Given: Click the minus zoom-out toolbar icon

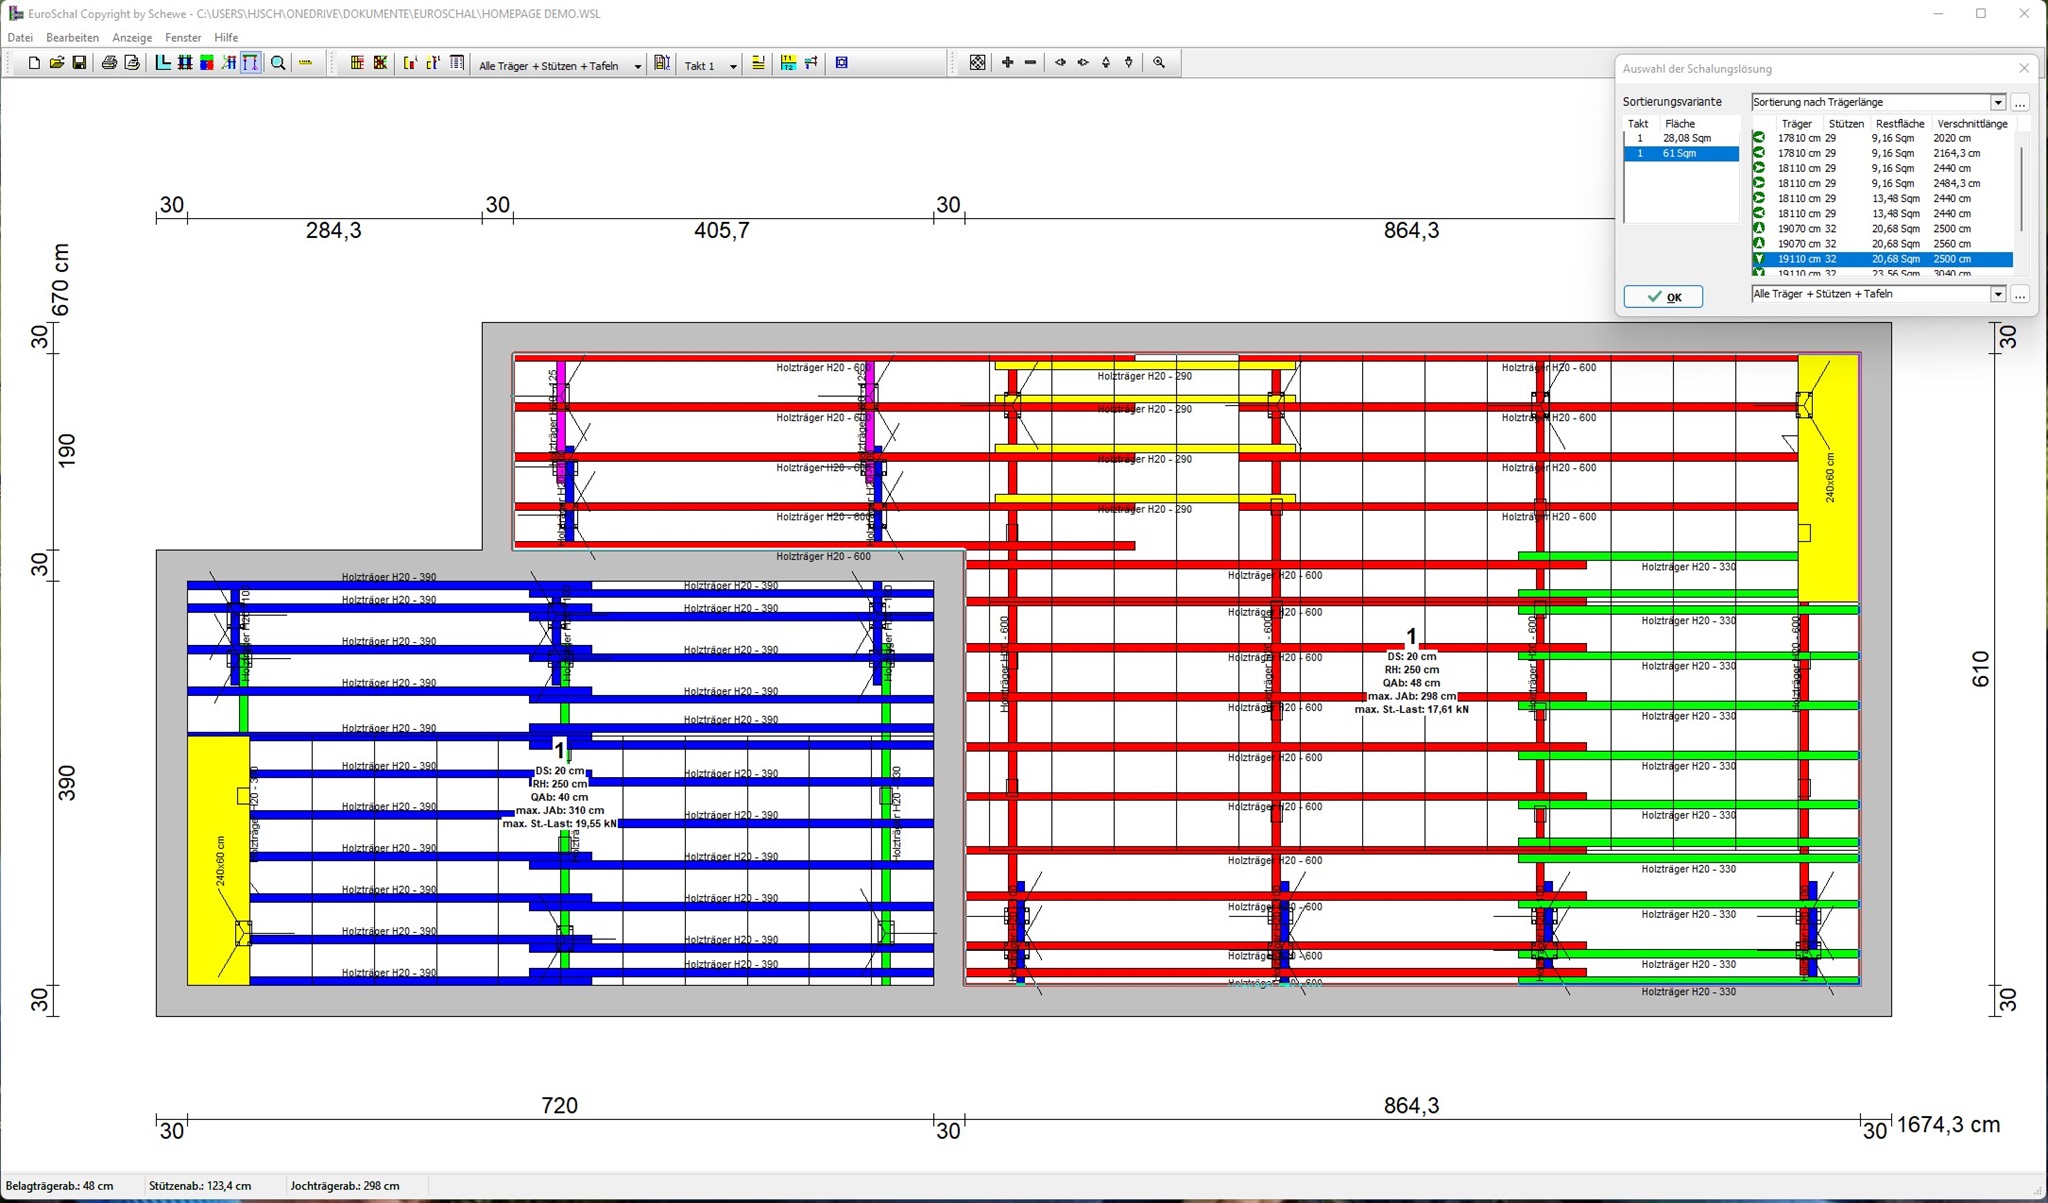Looking at the screenshot, I should (x=1030, y=63).
